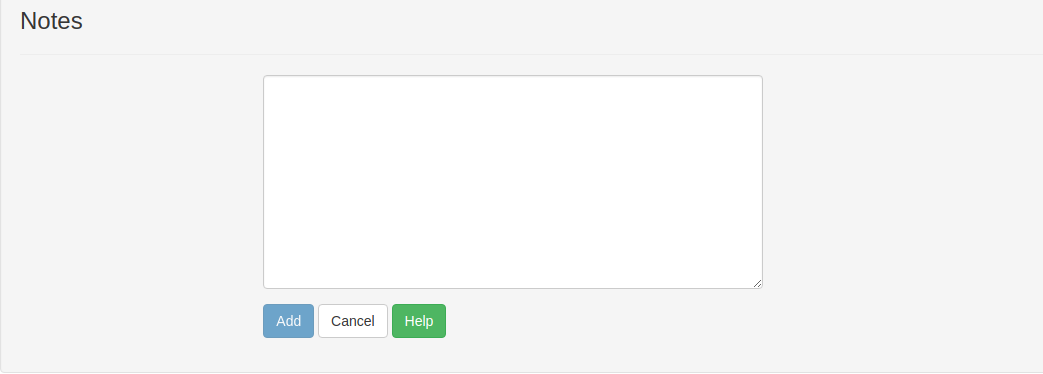Select the Help button beside Cancel
This screenshot has height=374, width=1043.
[418, 321]
